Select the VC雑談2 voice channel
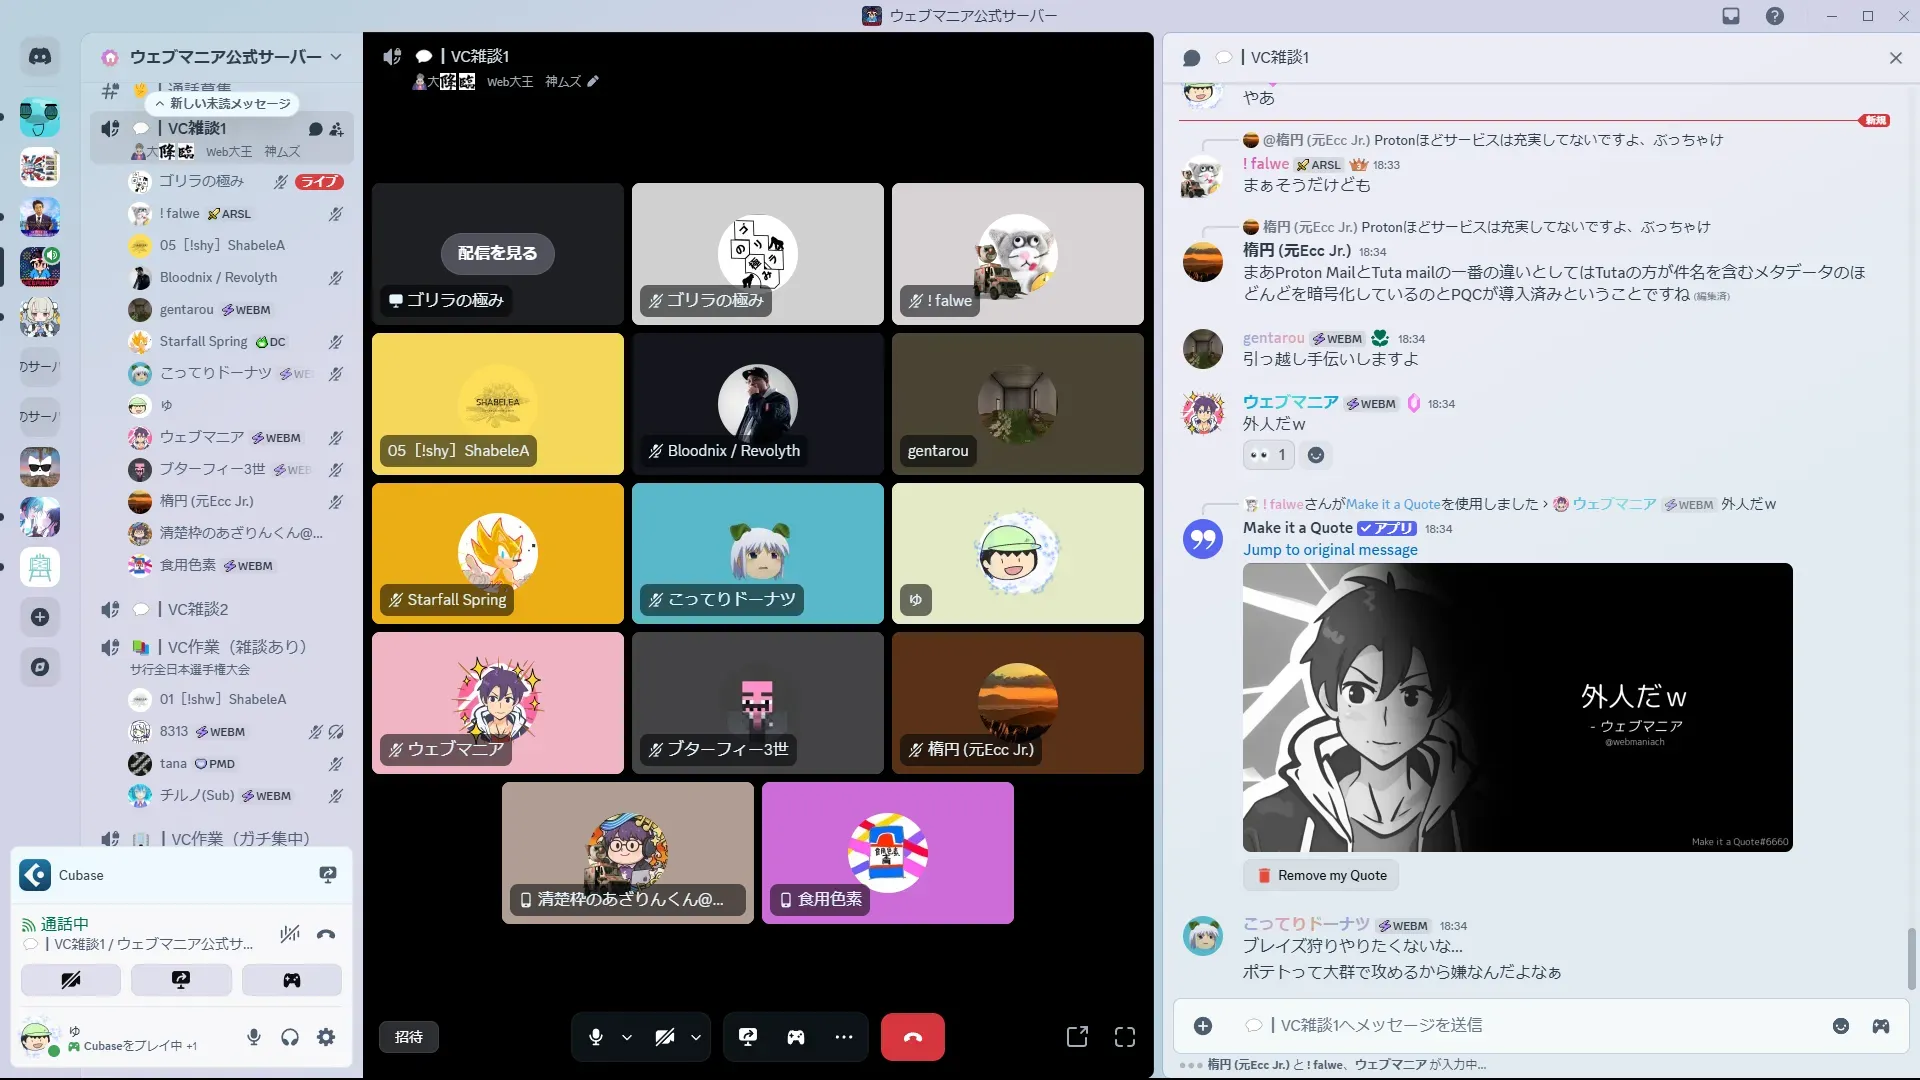Viewport: 1920px width, 1080px height. [198, 609]
